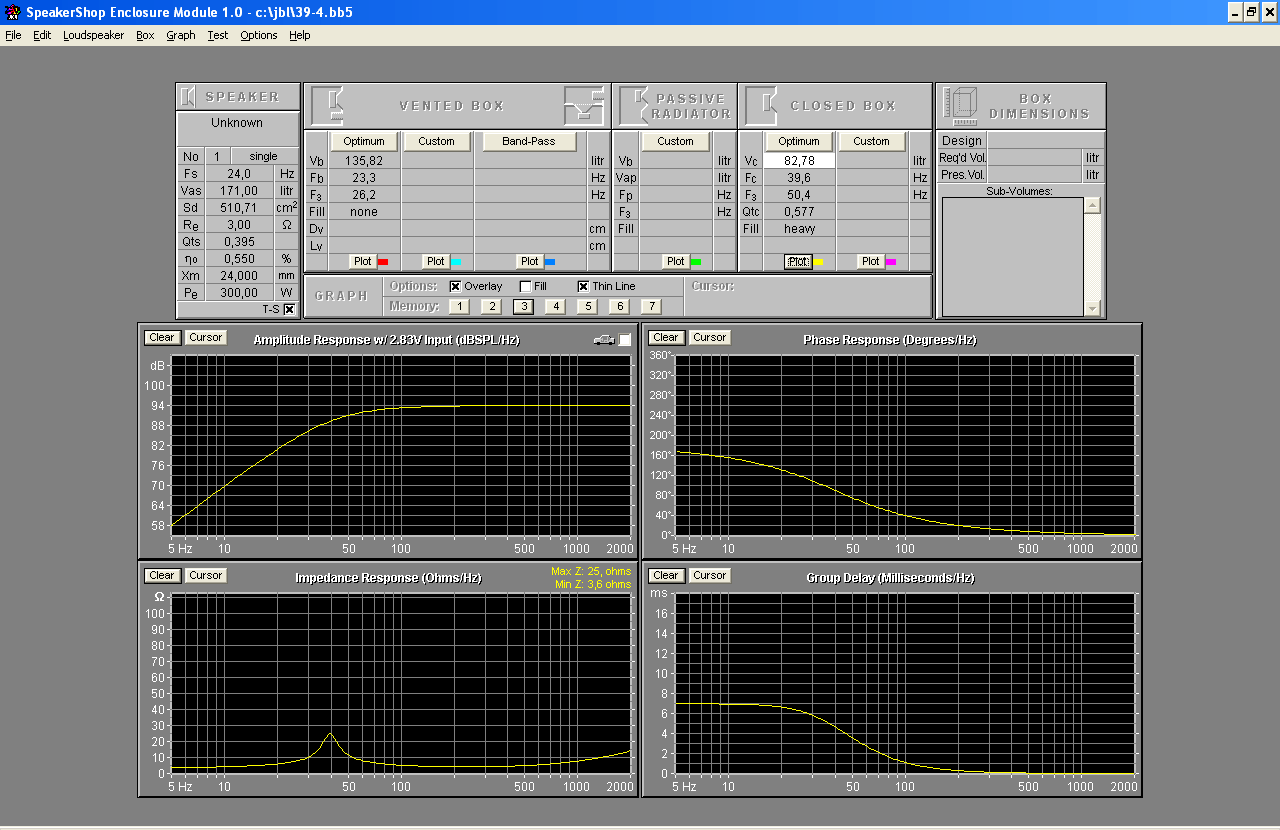This screenshot has height=830, width=1280.
Task: Toggle the T-S checkbox in Speaker panel
Action: click(289, 309)
